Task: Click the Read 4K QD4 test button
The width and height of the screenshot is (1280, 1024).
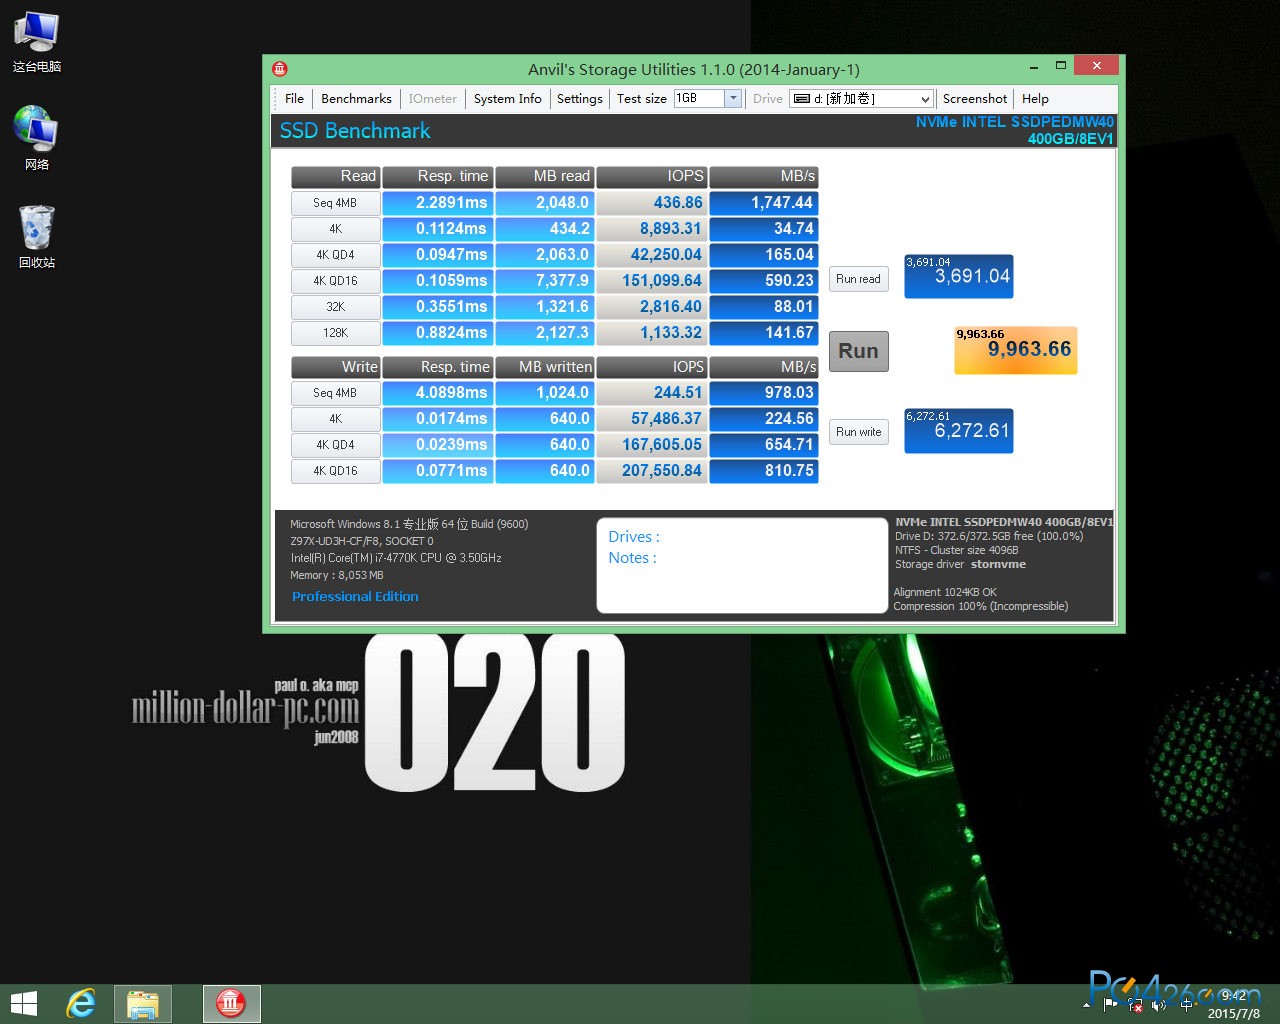Action: (x=335, y=255)
